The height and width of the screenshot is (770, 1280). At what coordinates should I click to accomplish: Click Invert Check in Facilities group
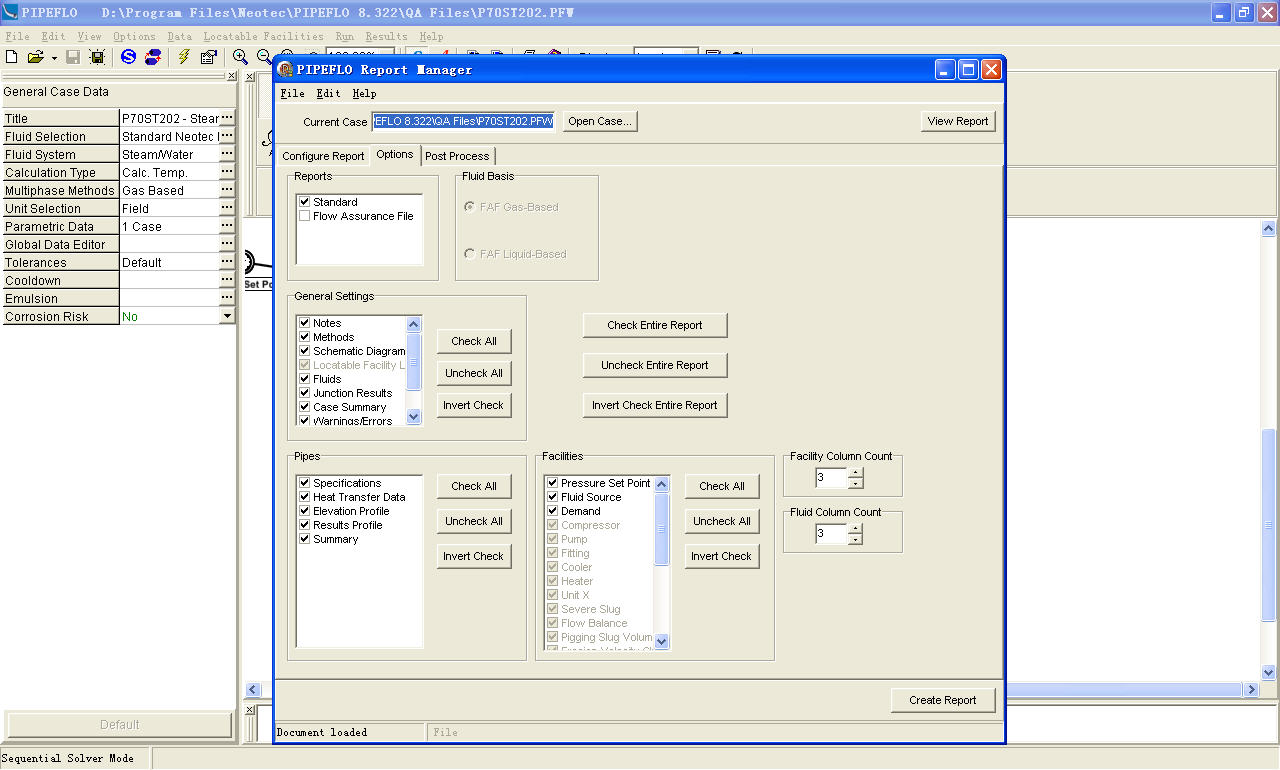pyautogui.click(x=722, y=556)
